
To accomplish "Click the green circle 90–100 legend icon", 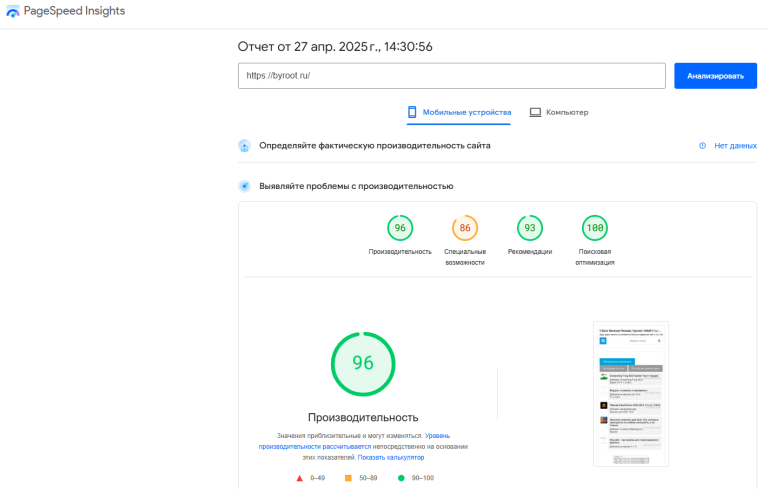I will pyautogui.click(x=401, y=478).
